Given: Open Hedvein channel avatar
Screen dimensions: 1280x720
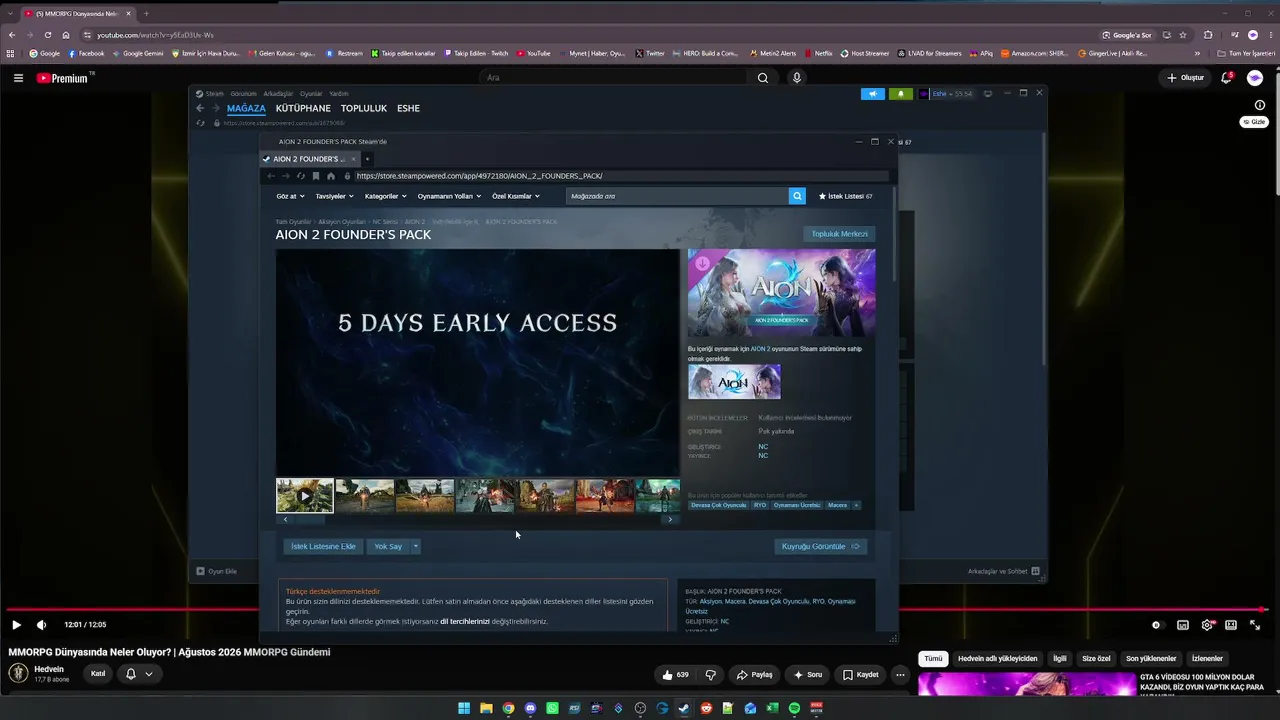Looking at the screenshot, I should [x=18, y=674].
